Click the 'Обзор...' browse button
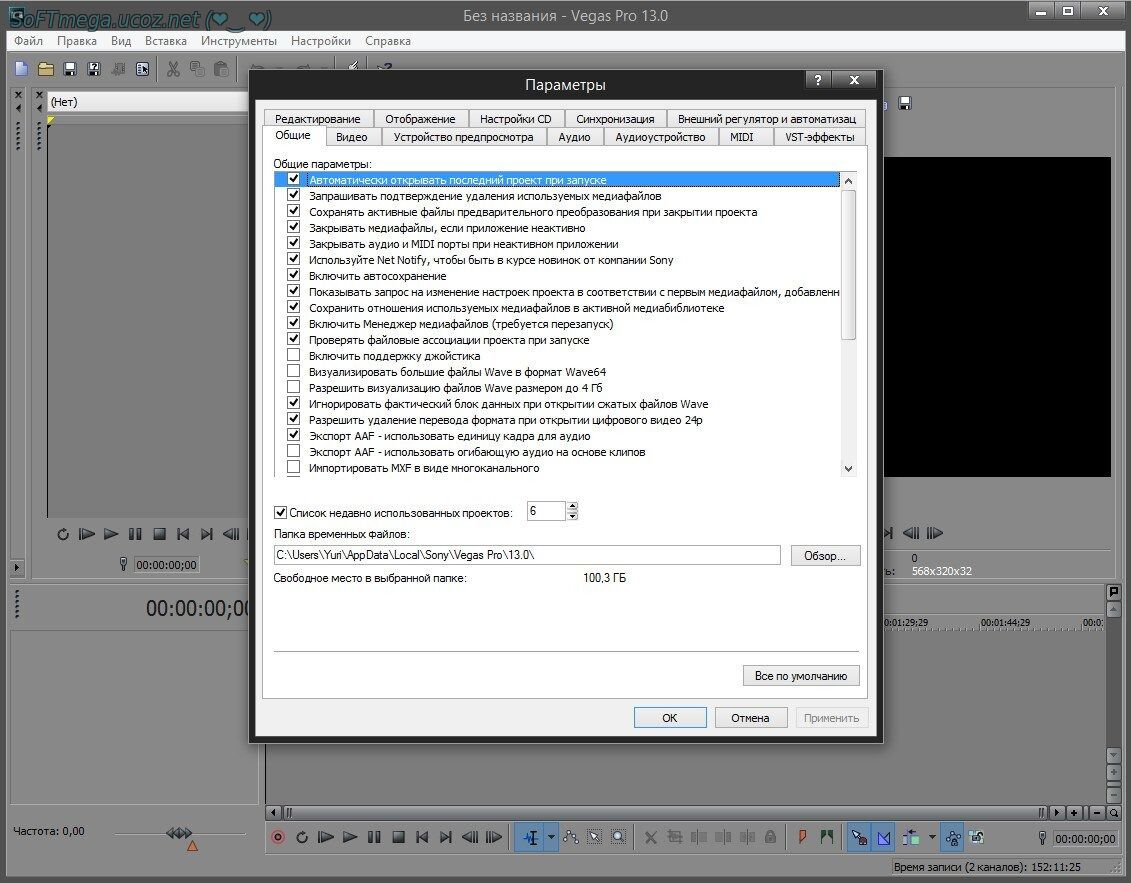This screenshot has width=1131, height=883. point(824,555)
